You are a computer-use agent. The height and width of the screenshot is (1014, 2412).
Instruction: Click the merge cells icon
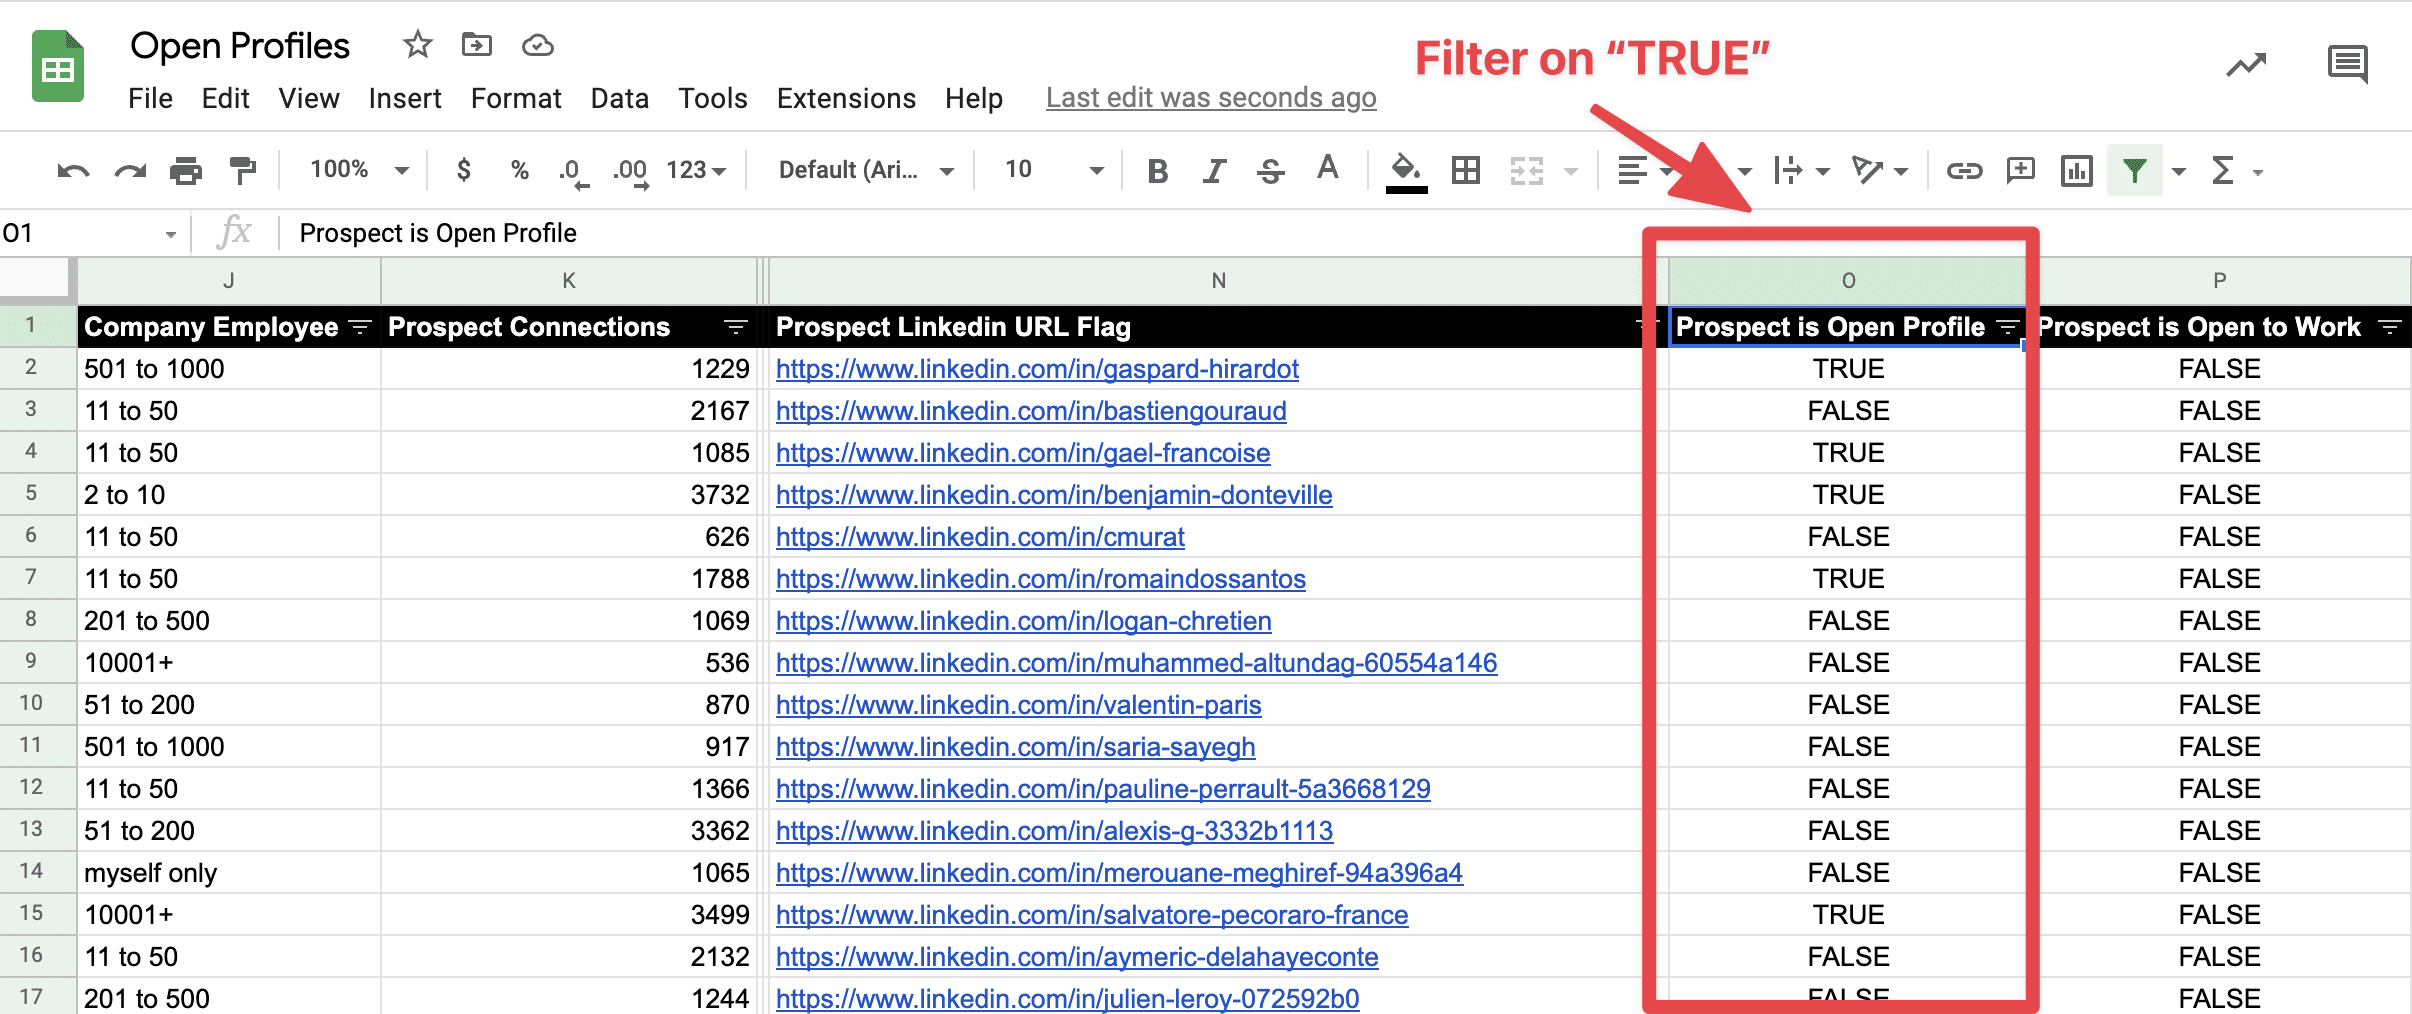click(x=1527, y=171)
